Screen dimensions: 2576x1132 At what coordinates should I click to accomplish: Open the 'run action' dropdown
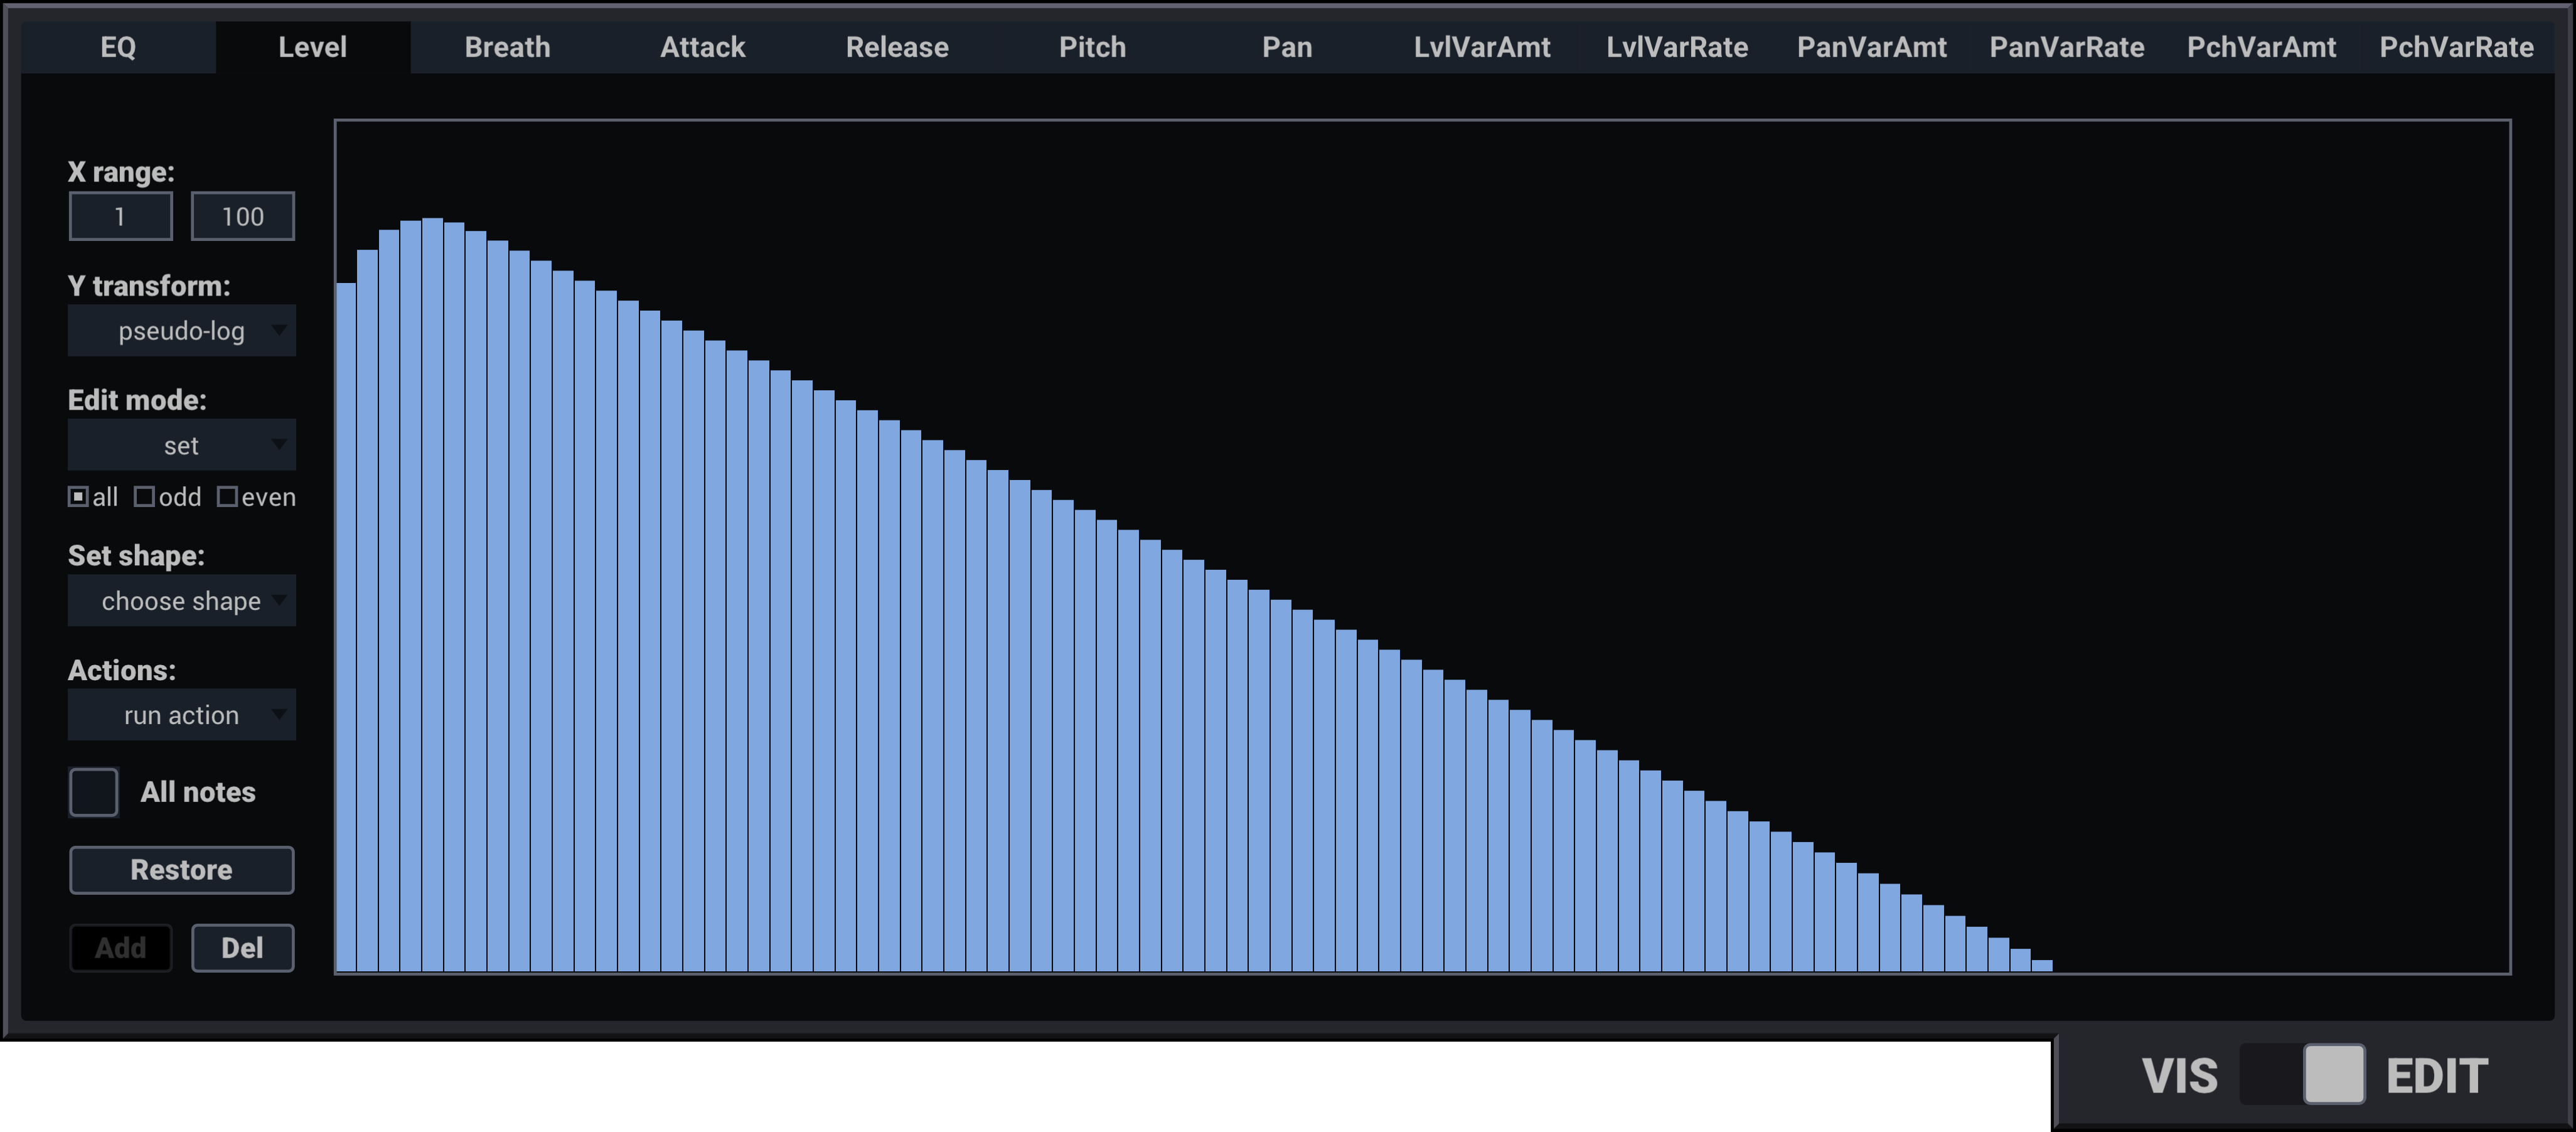[182, 715]
